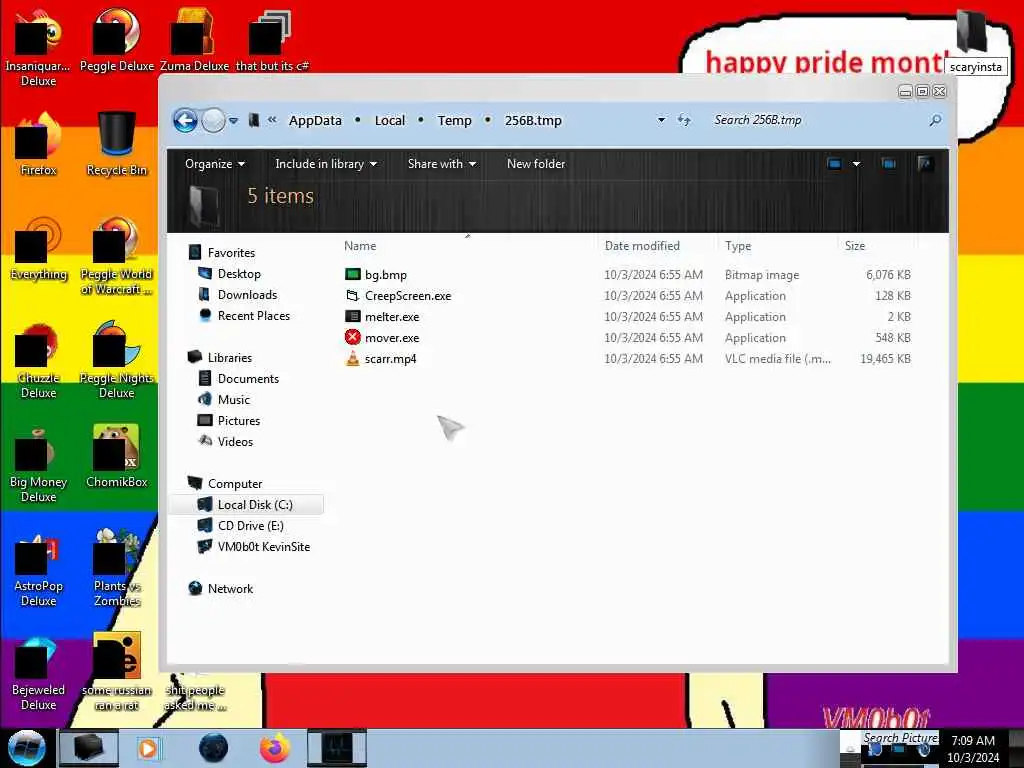Click the Local breadcrumb segment
Screen dimensions: 1024x768
390,120
